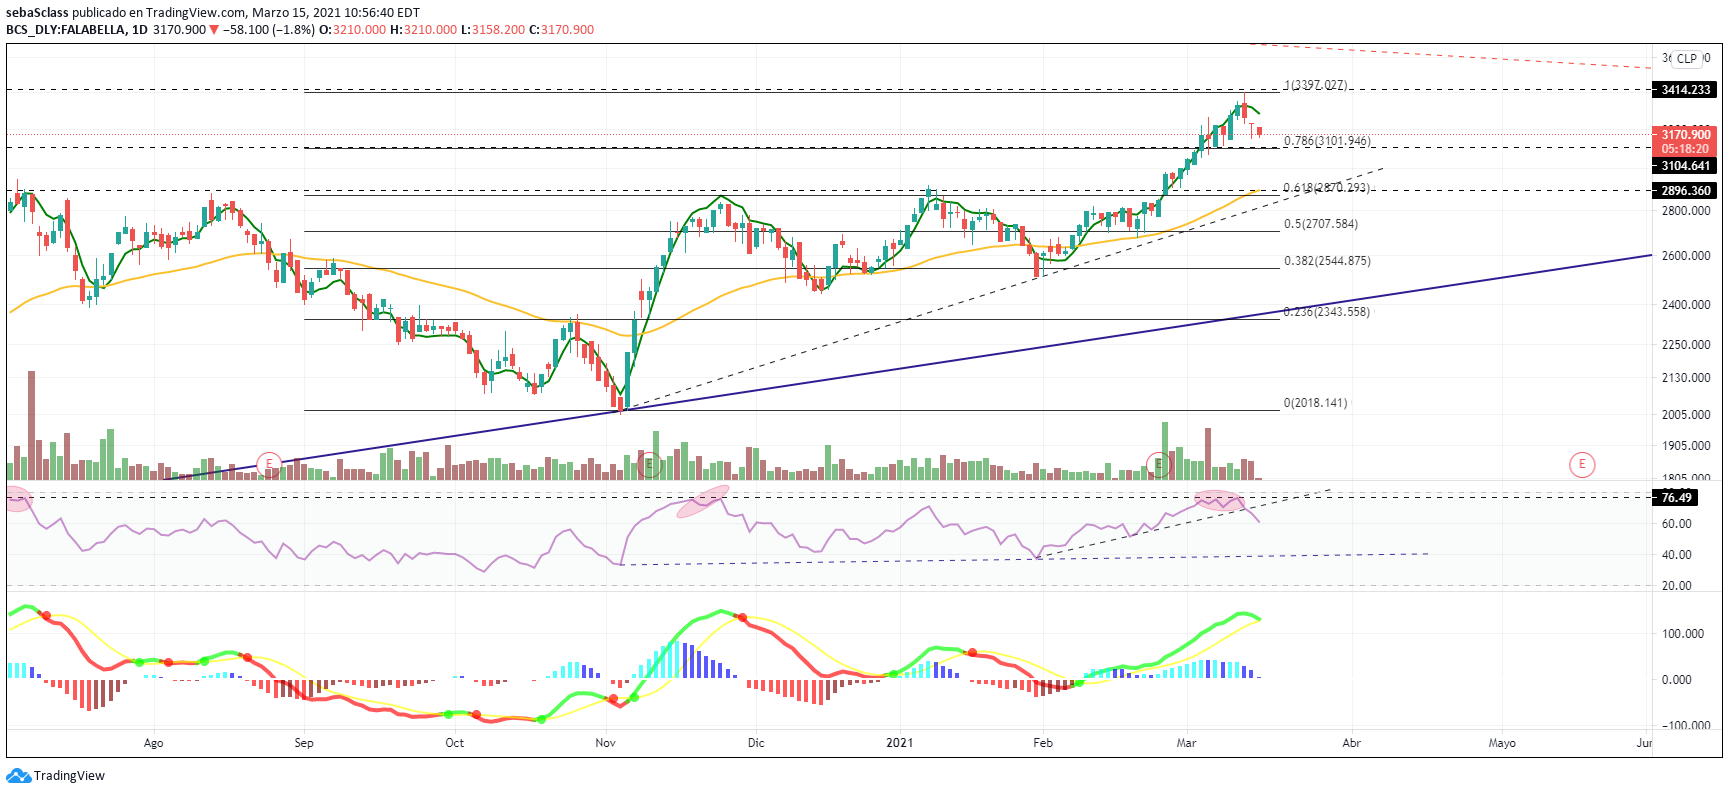Click the 2600.000 price scale tick
1729x794 pixels.
click(1686, 256)
